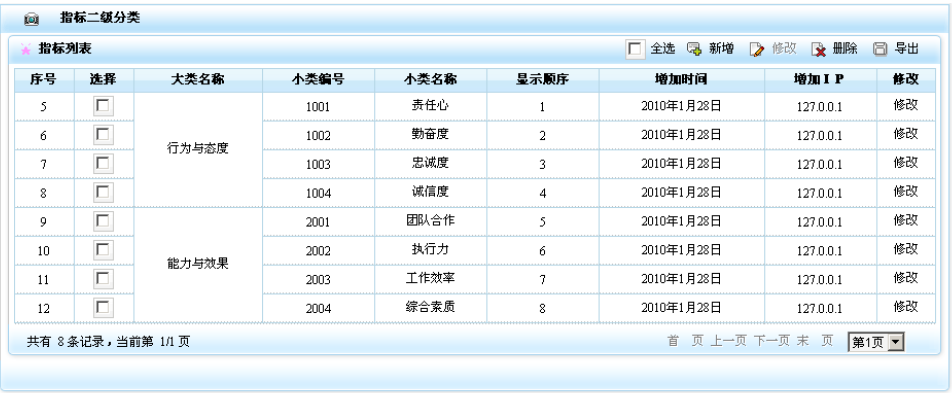
Task: Open 修改 link for the 诚信度 row
Action: click(x=905, y=191)
